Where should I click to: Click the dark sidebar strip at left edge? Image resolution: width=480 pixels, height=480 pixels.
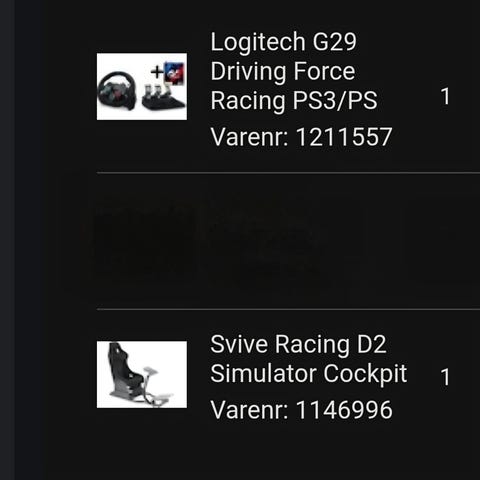click(x=7, y=240)
